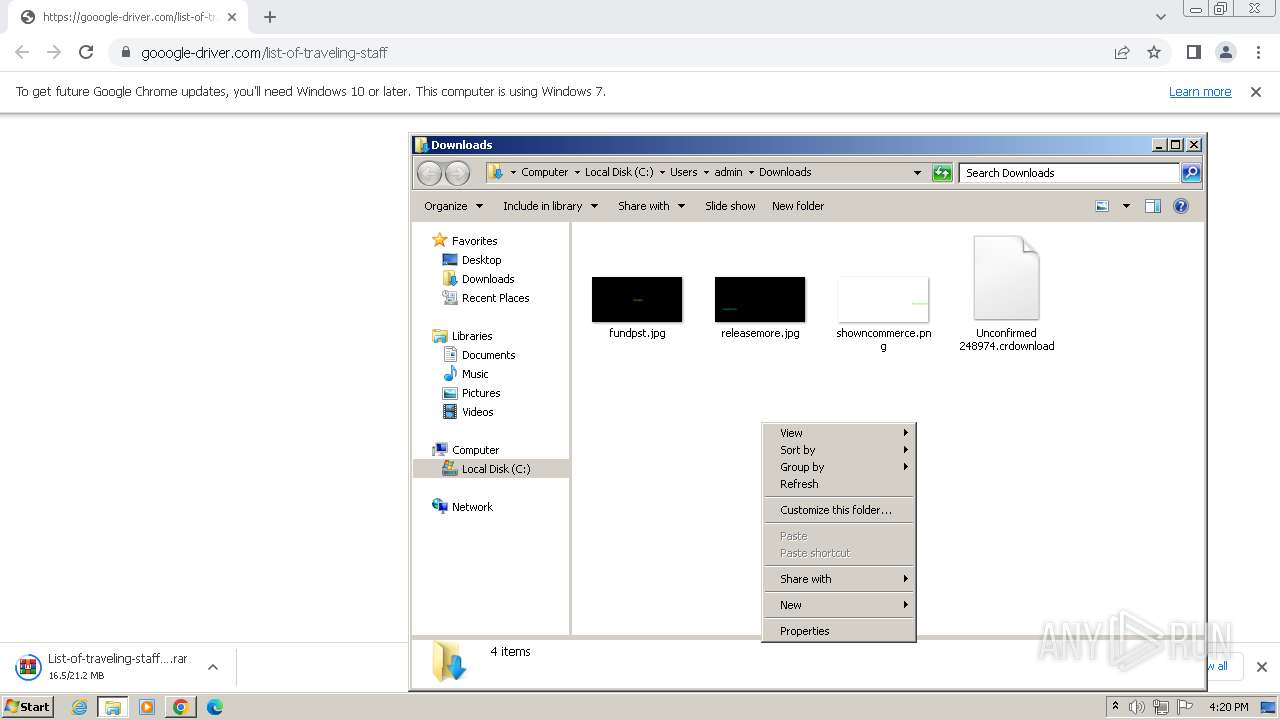Start Slide show
The width and height of the screenshot is (1280, 720).
point(730,206)
